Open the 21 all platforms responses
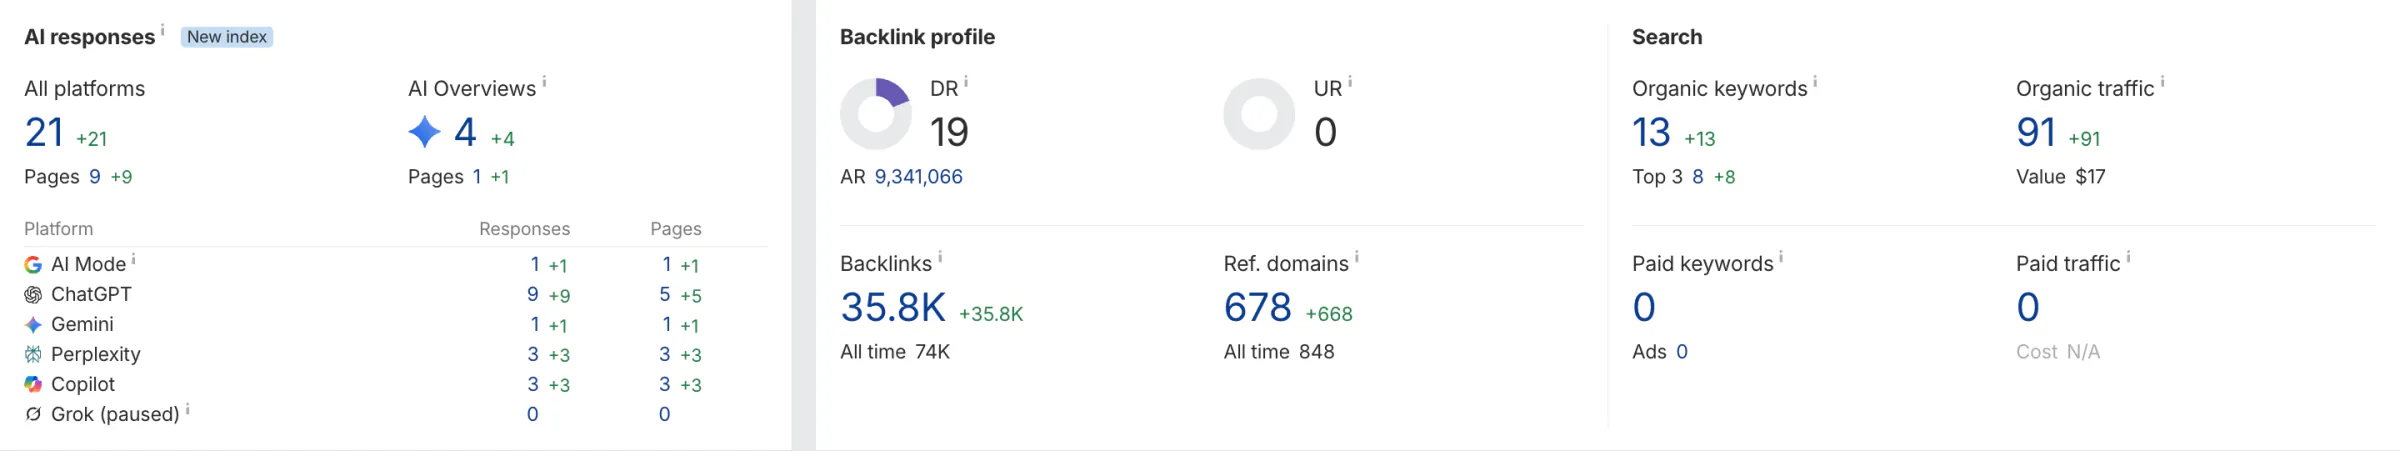2400x451 pixels. [x=44, y=133]
